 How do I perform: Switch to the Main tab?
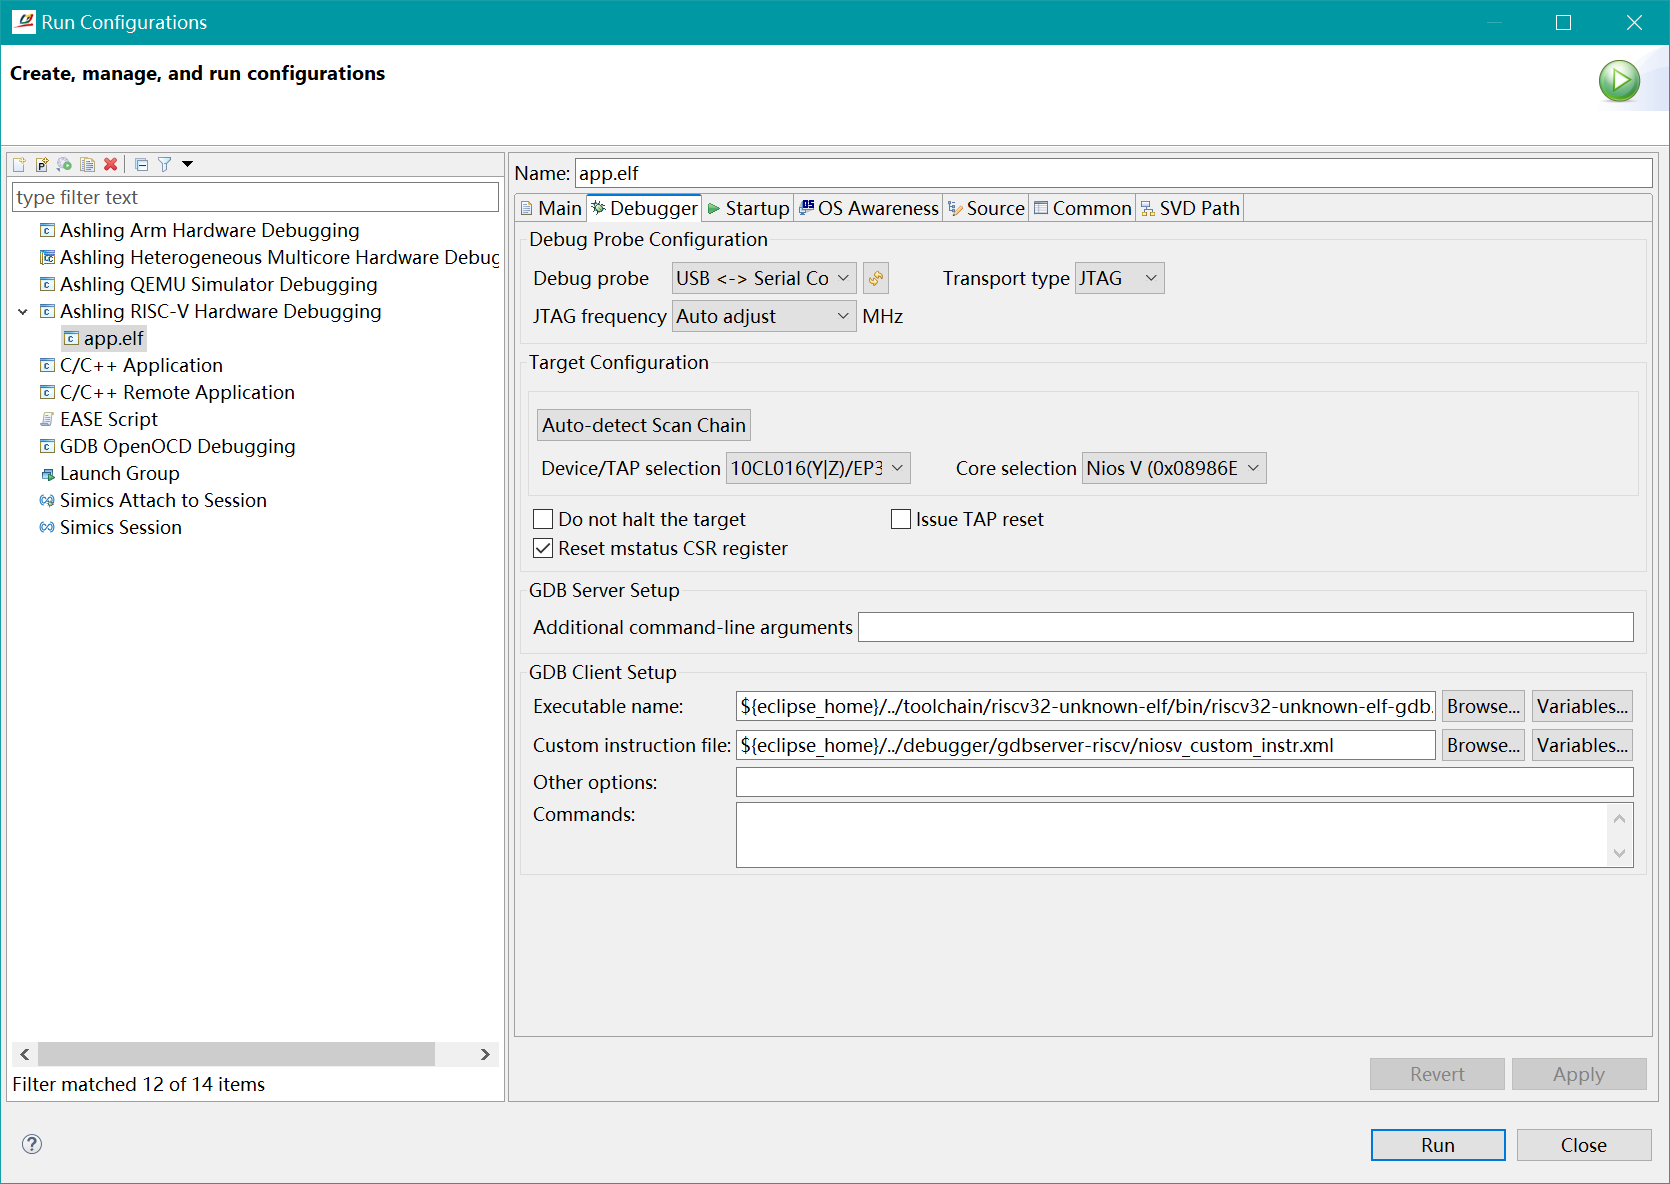[x=551, y=208]
